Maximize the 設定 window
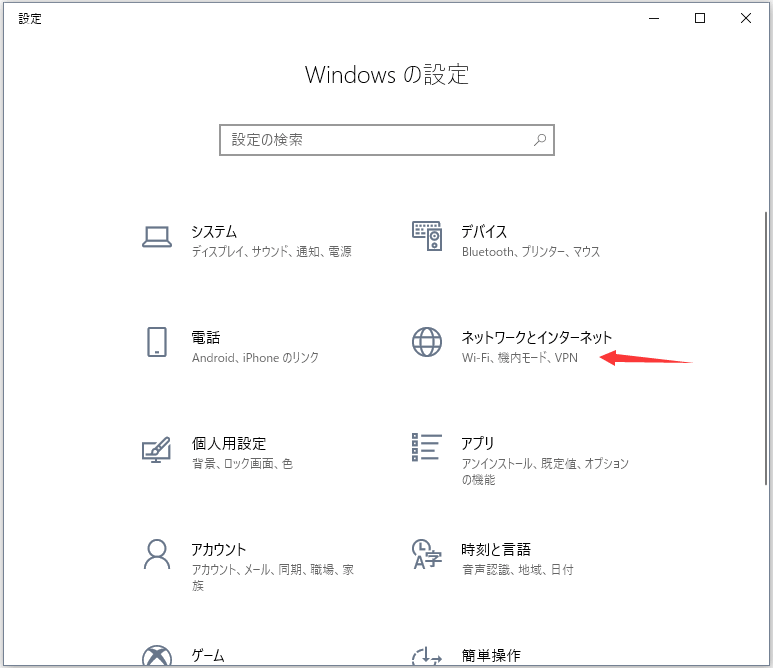 pyautogui.click(x=700, y=18)
